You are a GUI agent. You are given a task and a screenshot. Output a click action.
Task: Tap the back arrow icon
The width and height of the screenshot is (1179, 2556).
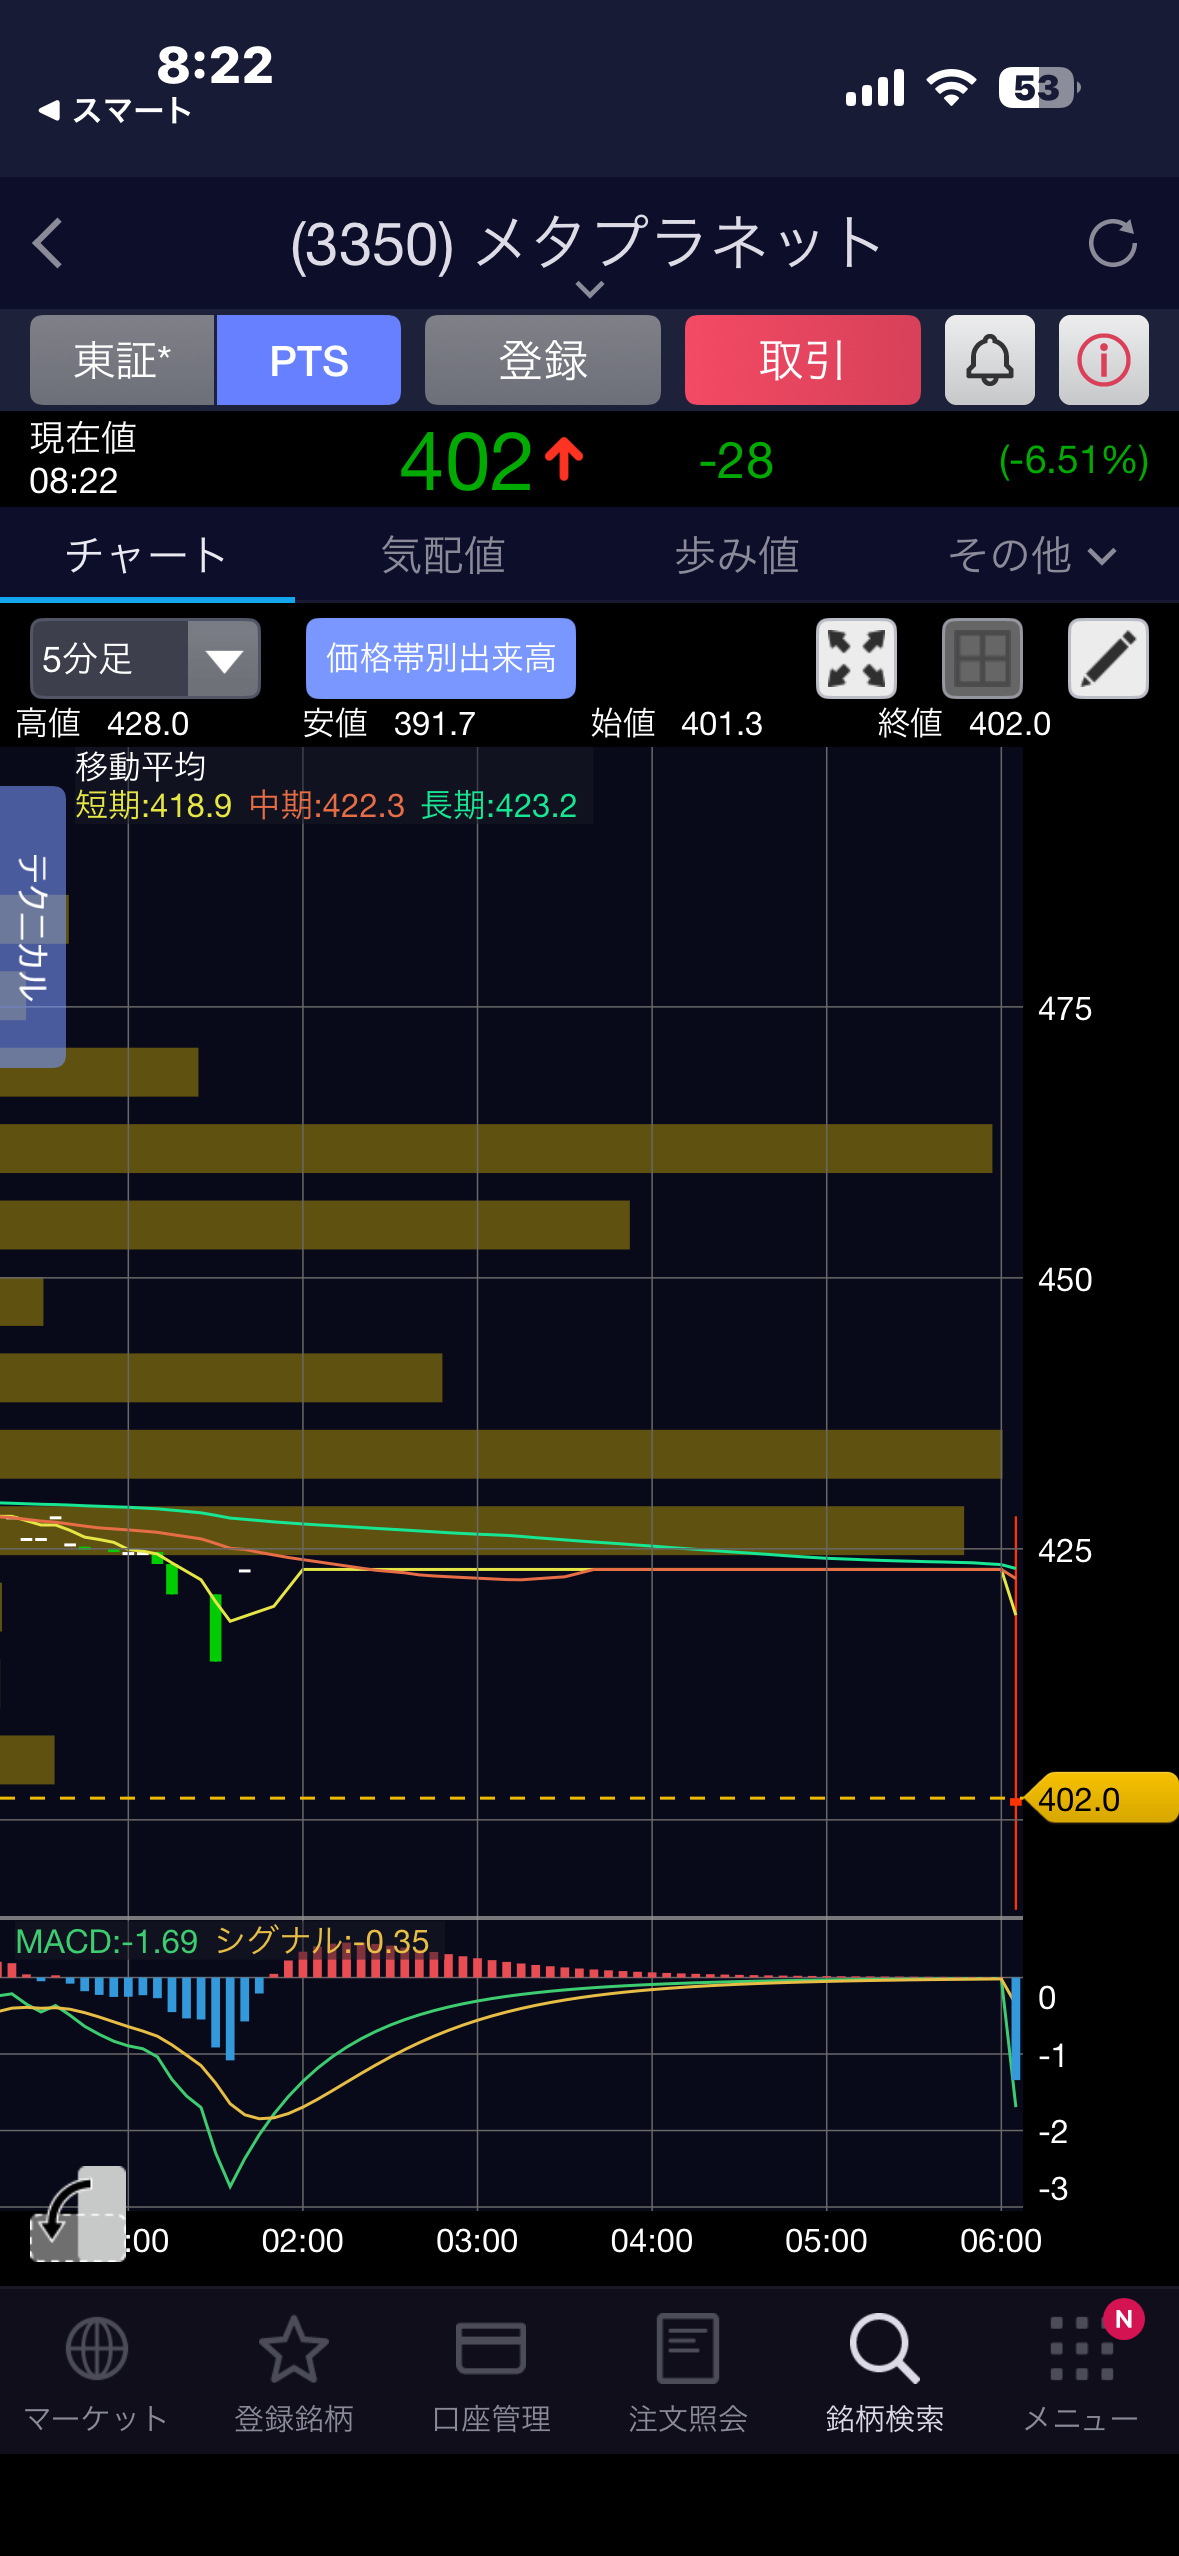[x=48, y=243]
